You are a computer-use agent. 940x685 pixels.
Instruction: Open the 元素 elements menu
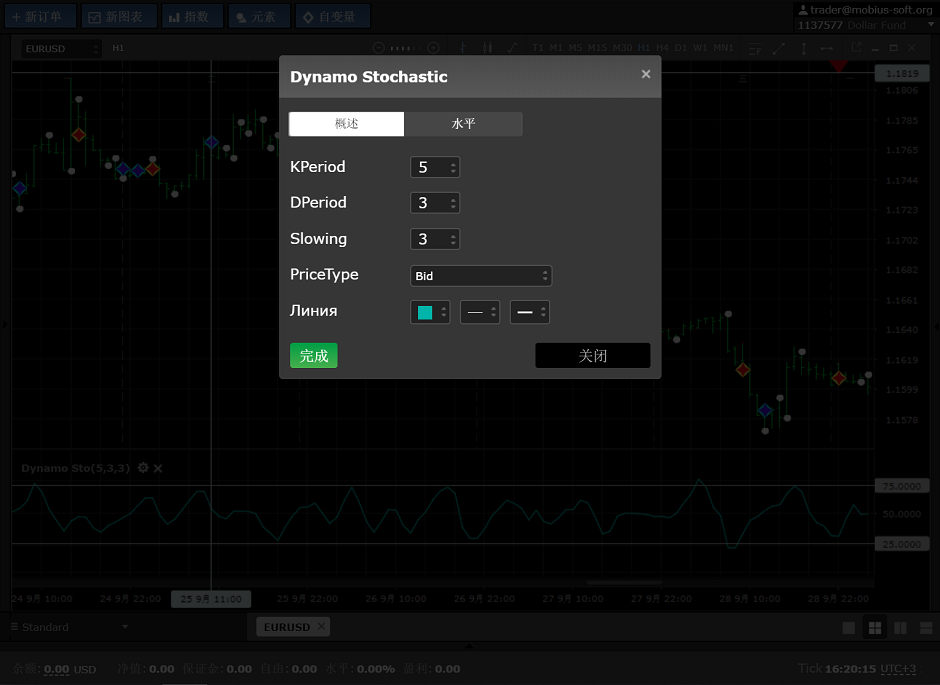pos(259,16)
